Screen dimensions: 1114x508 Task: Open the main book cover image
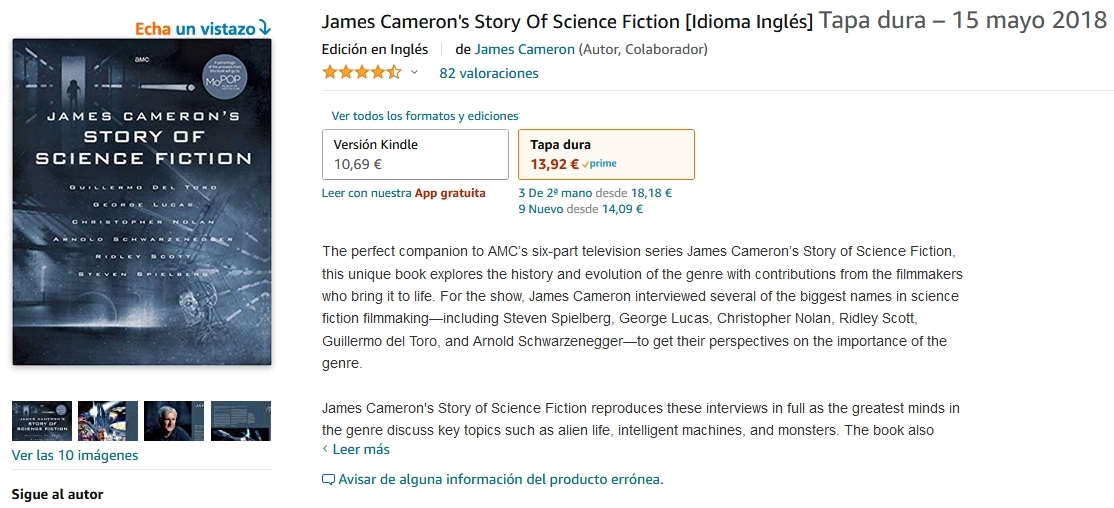coord(142,202)
